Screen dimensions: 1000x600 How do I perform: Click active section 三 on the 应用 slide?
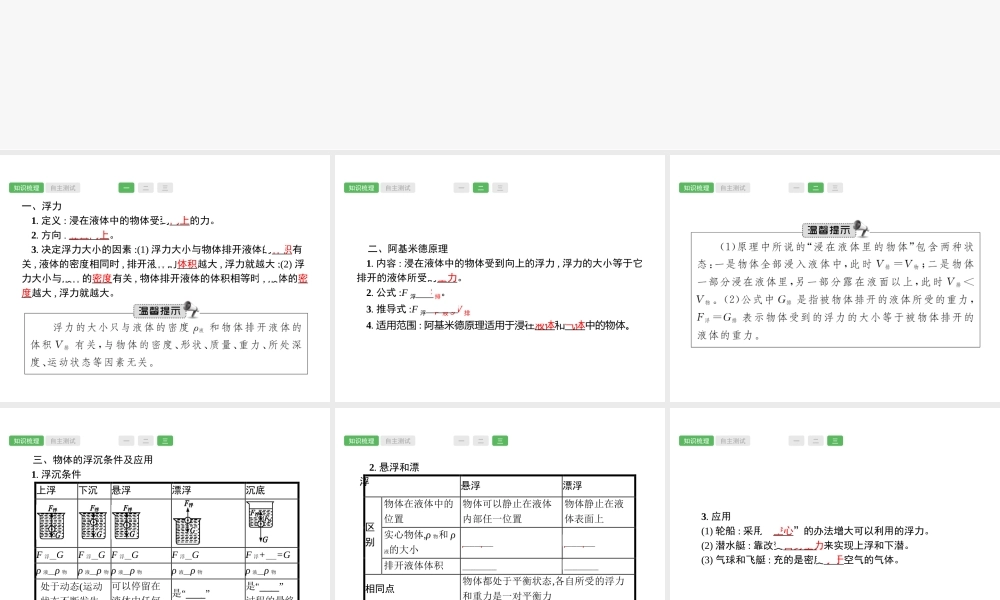835,441
